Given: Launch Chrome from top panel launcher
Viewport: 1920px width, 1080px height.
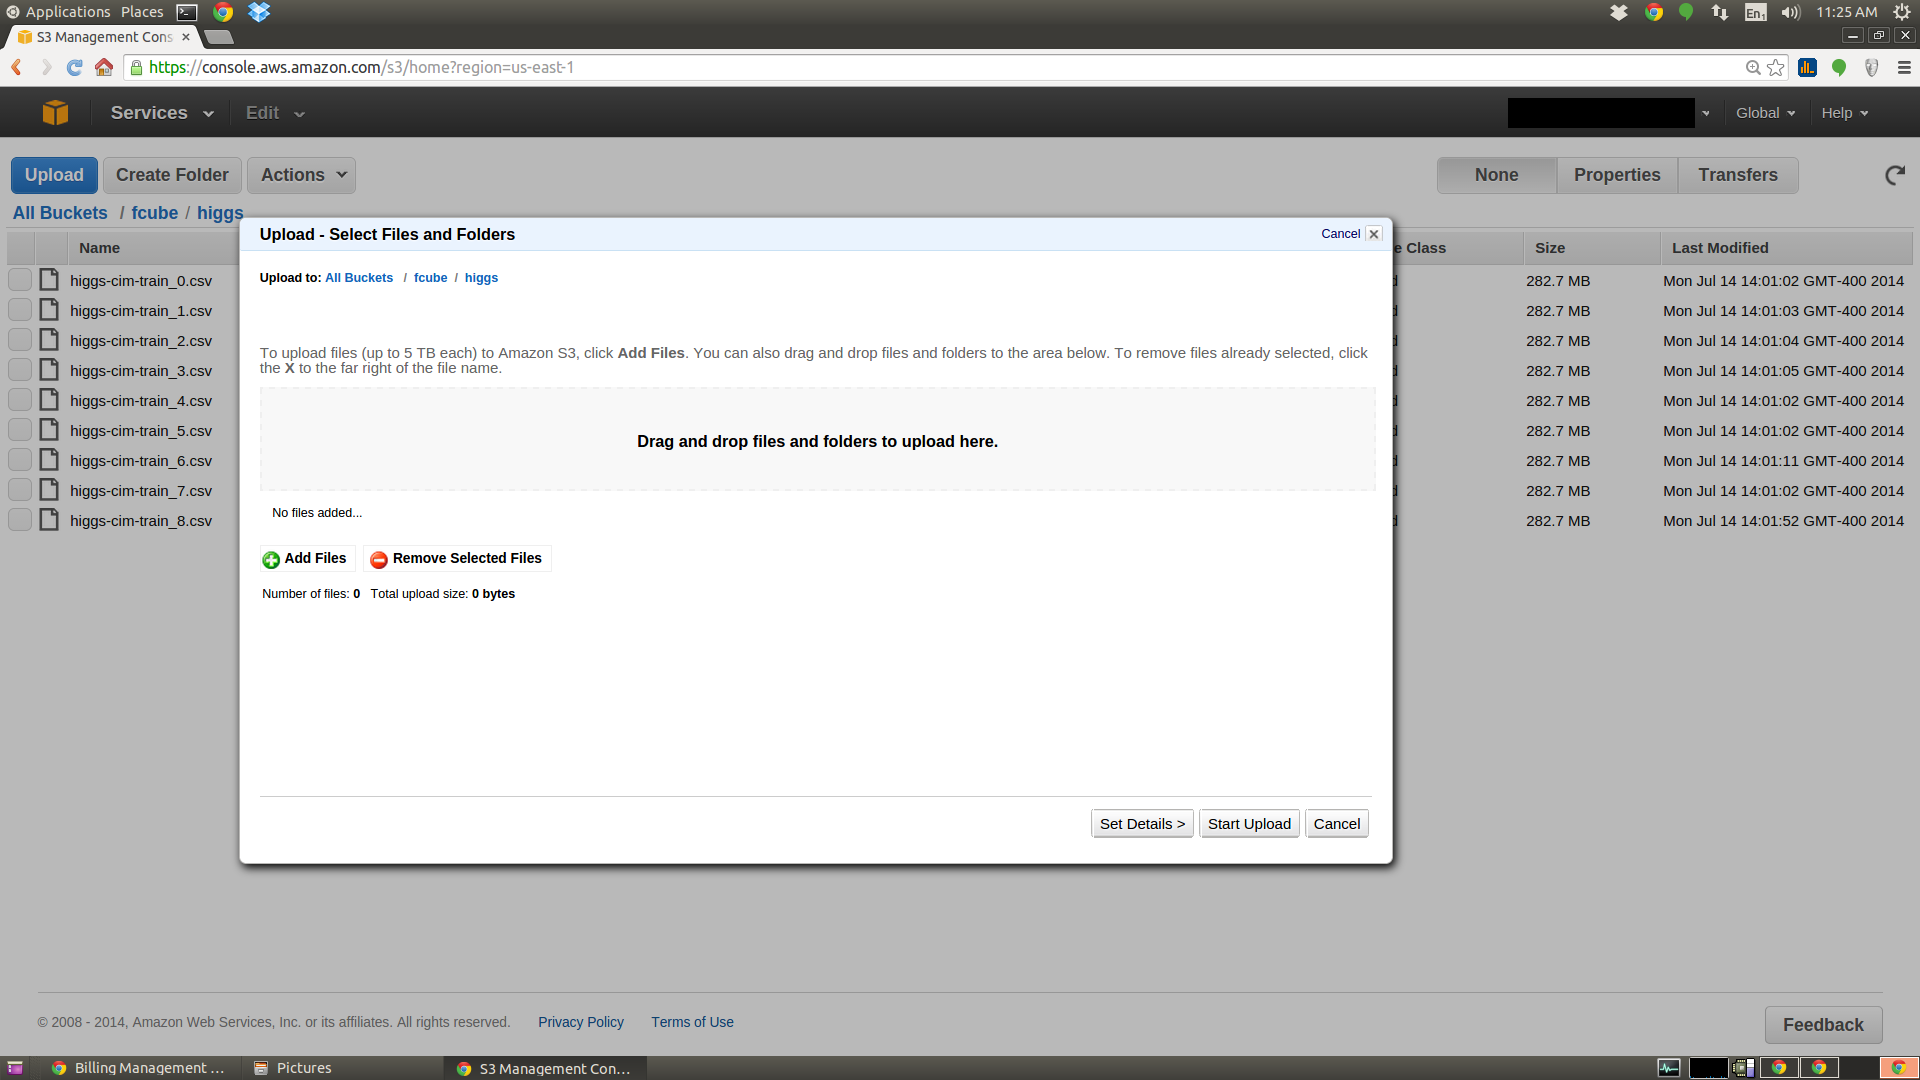Looking at the screenshot, I should (x=223, y=12).
